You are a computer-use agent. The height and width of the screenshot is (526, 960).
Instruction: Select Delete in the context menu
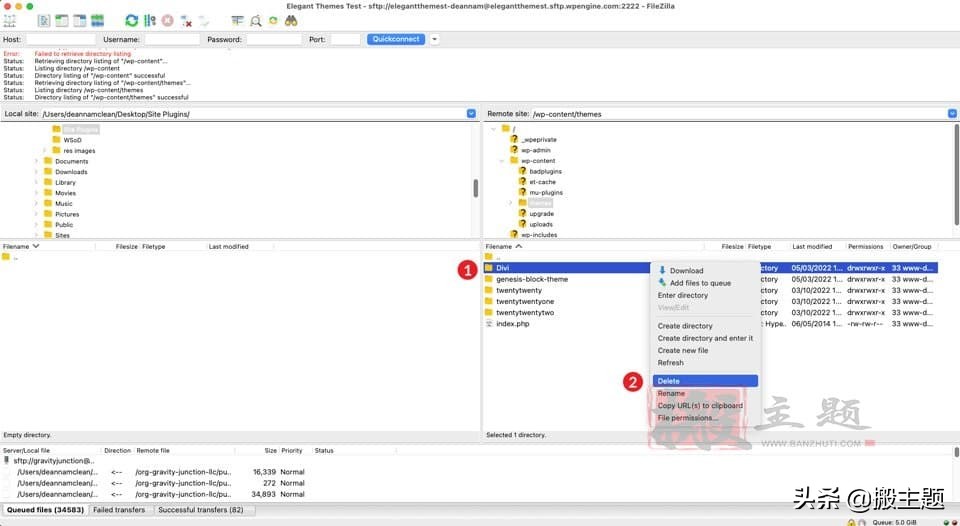(669, 381)
